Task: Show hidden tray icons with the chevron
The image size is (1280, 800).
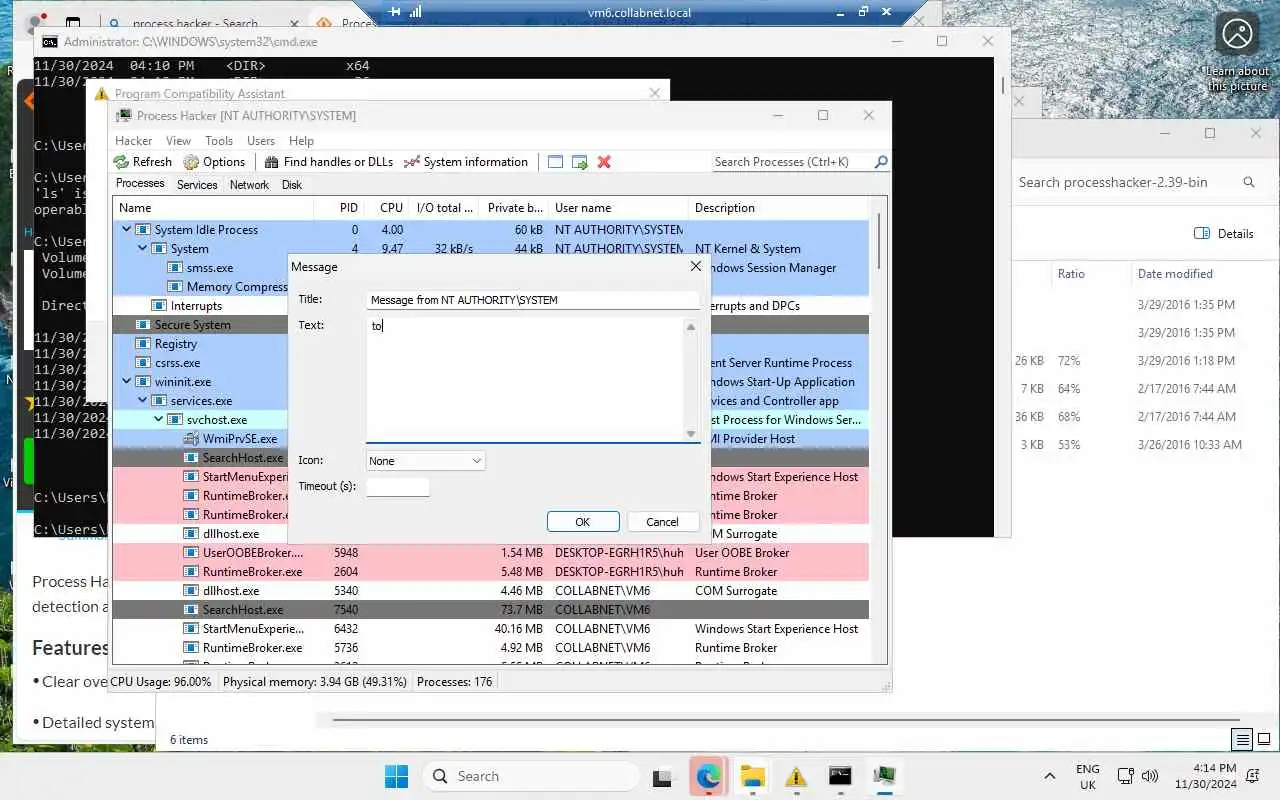Action: coord(1049,776)
